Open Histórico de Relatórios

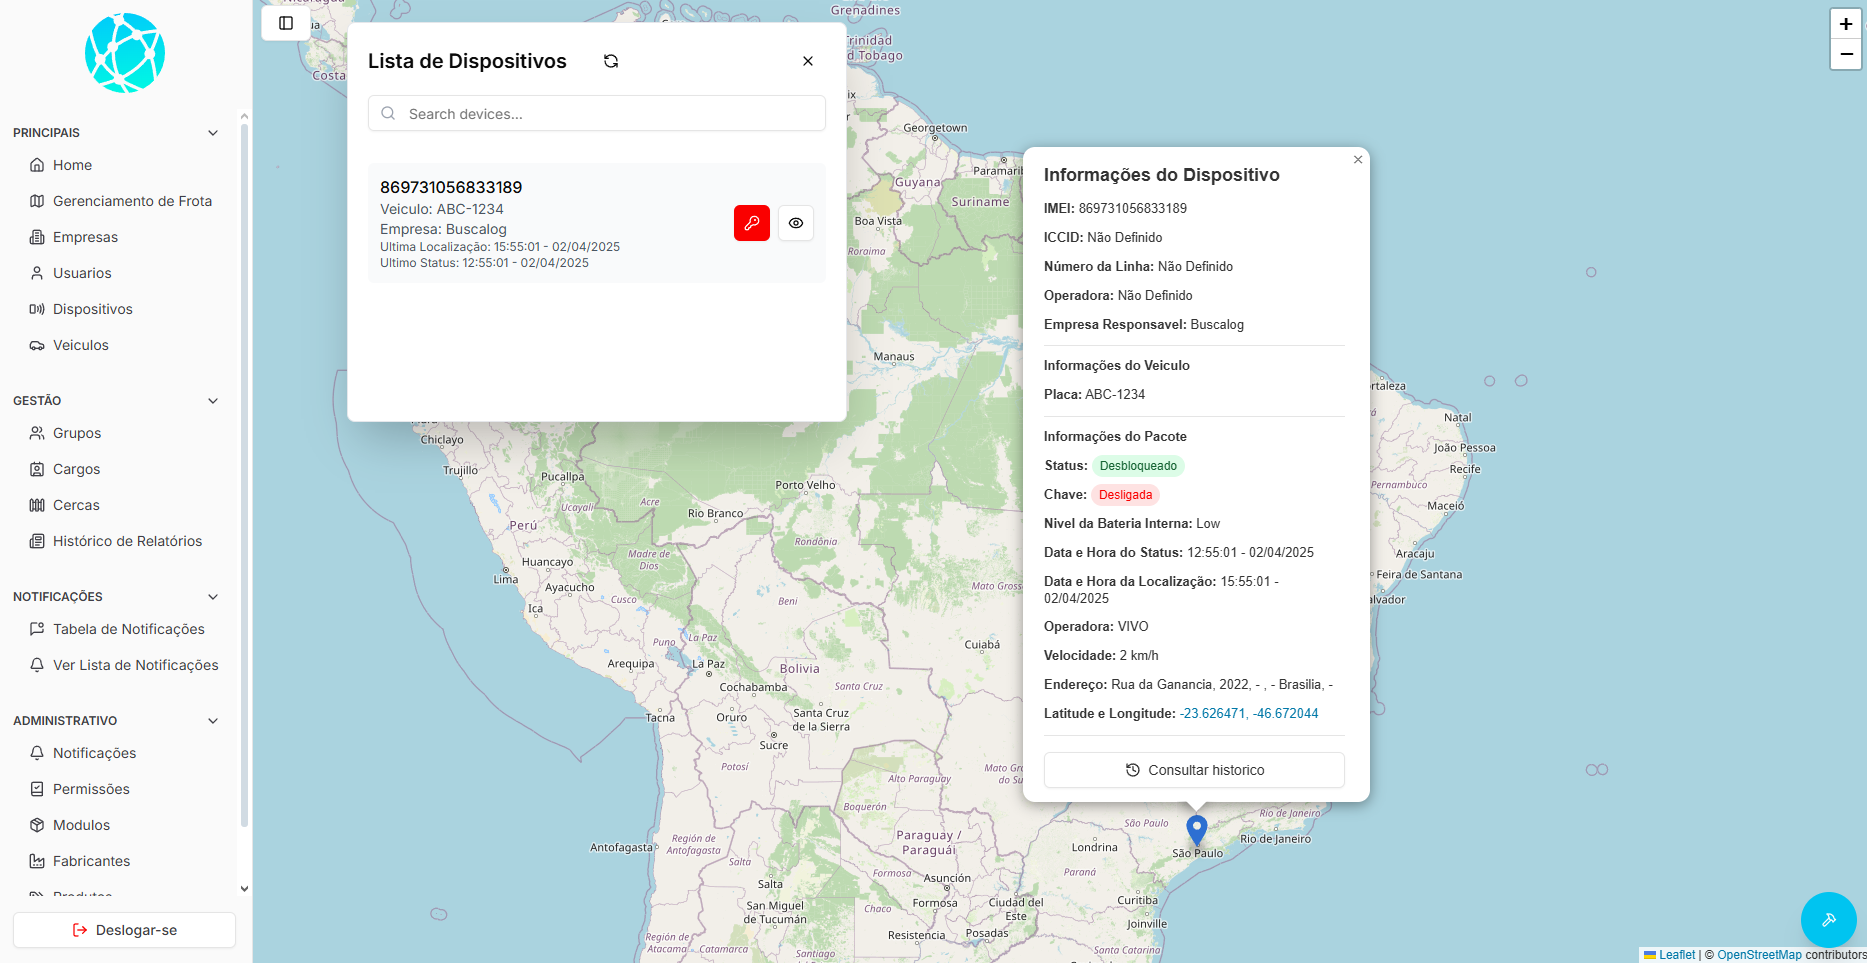(x=127, y=541)
